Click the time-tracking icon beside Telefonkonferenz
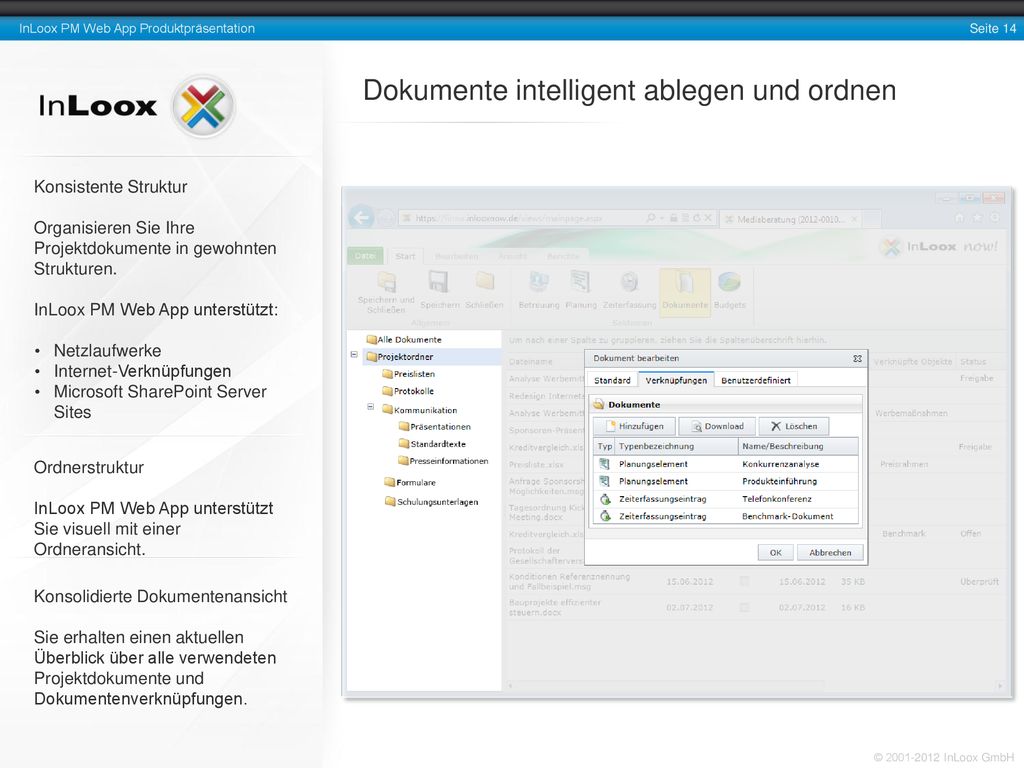Image resolution: width=1024 pixels, height=768 pixels. [x=605, y=499]
